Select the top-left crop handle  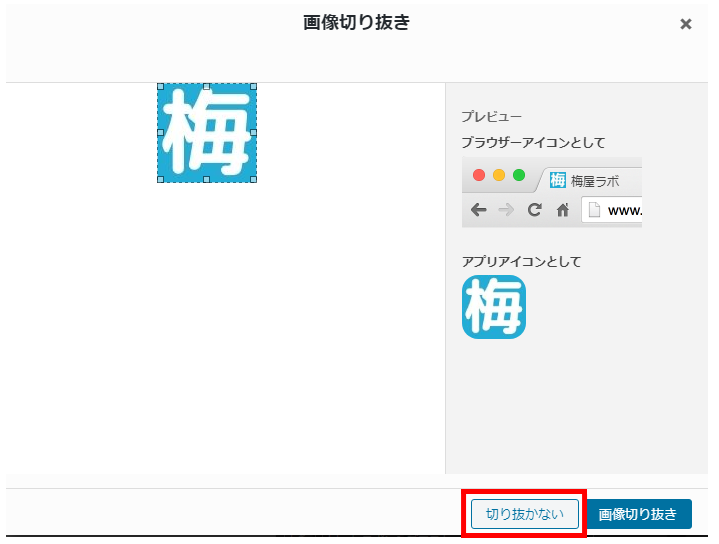pyautogui.click(x=160, y=86)
